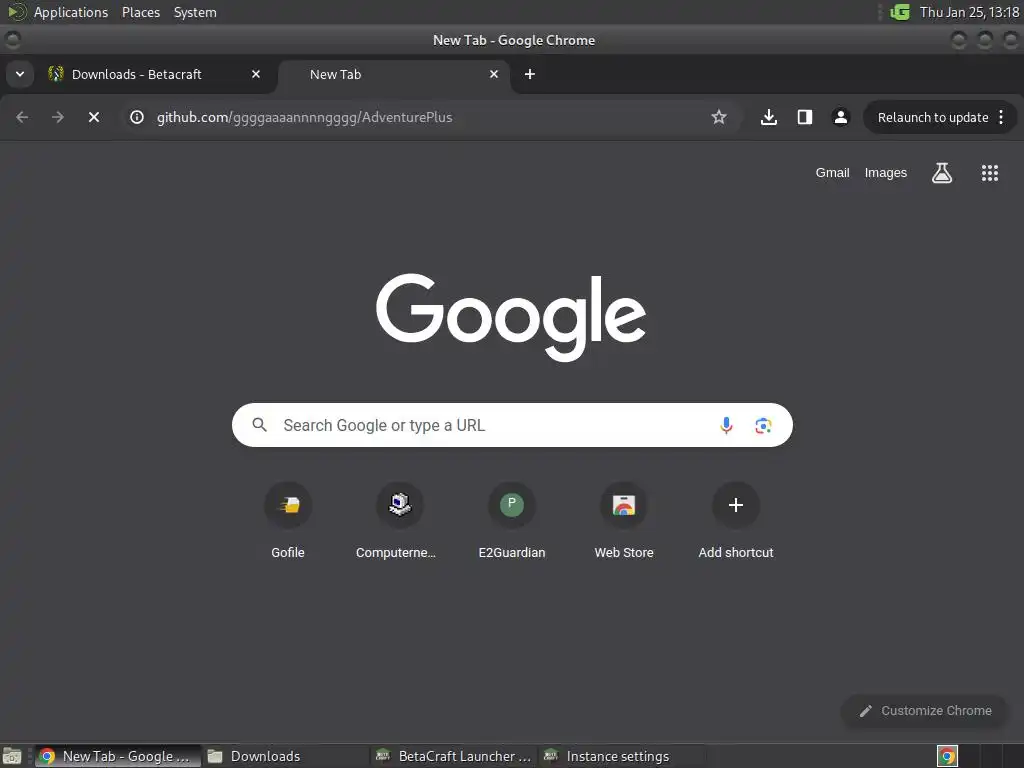Stop loading the page with the X button
Screen dimensions: 1024x768
[94, 117]
